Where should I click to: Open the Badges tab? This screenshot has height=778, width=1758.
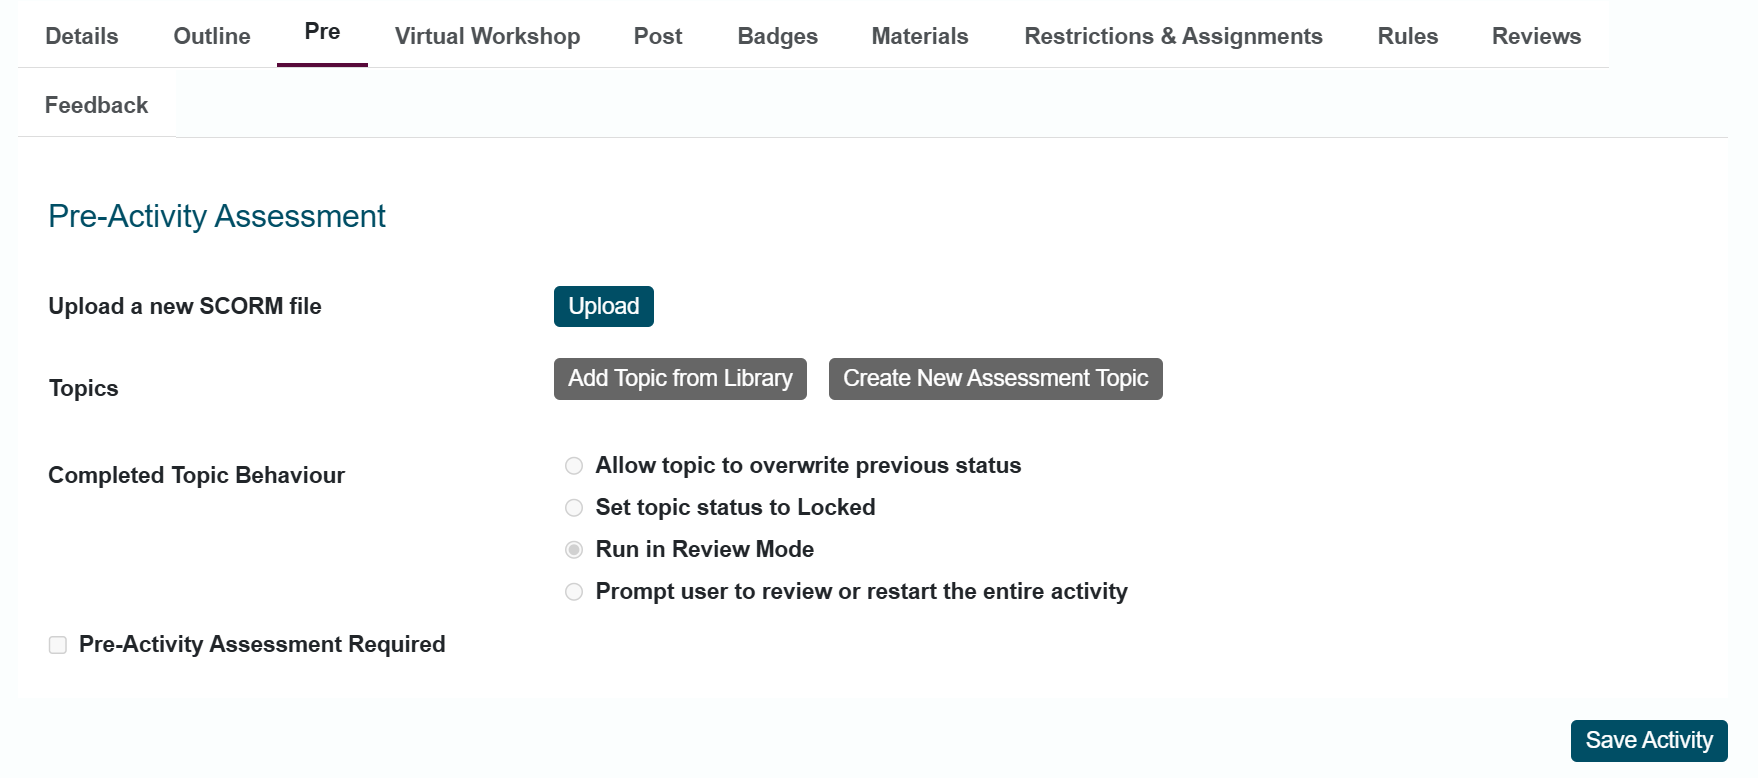tap(777, 36)
